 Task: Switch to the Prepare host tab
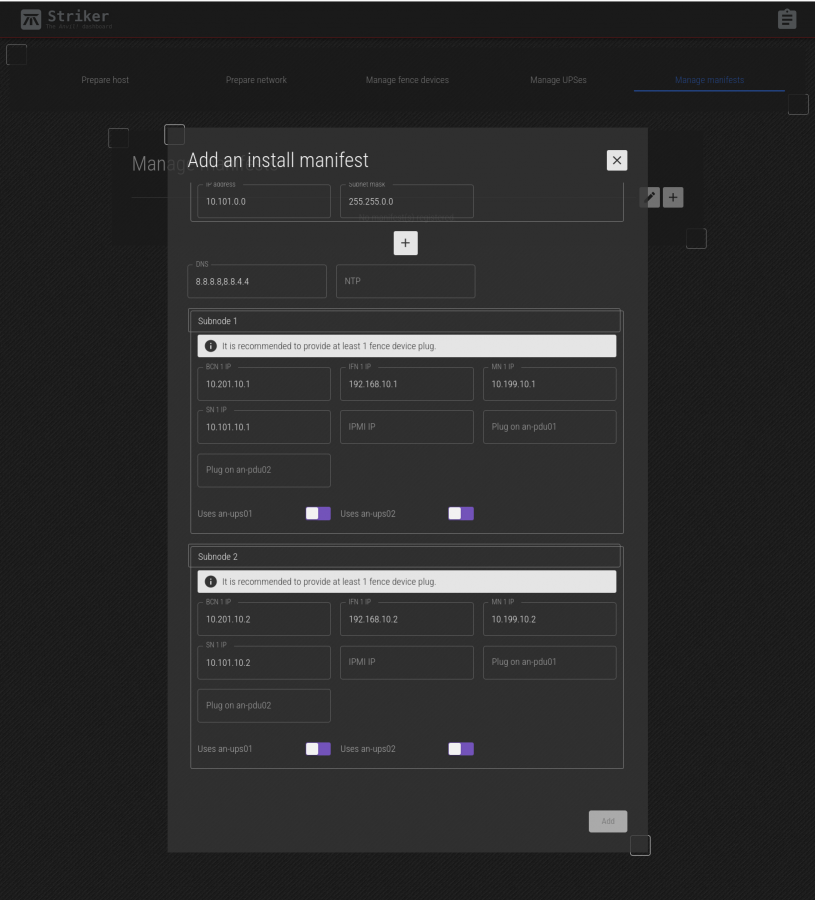coord(105,80)
